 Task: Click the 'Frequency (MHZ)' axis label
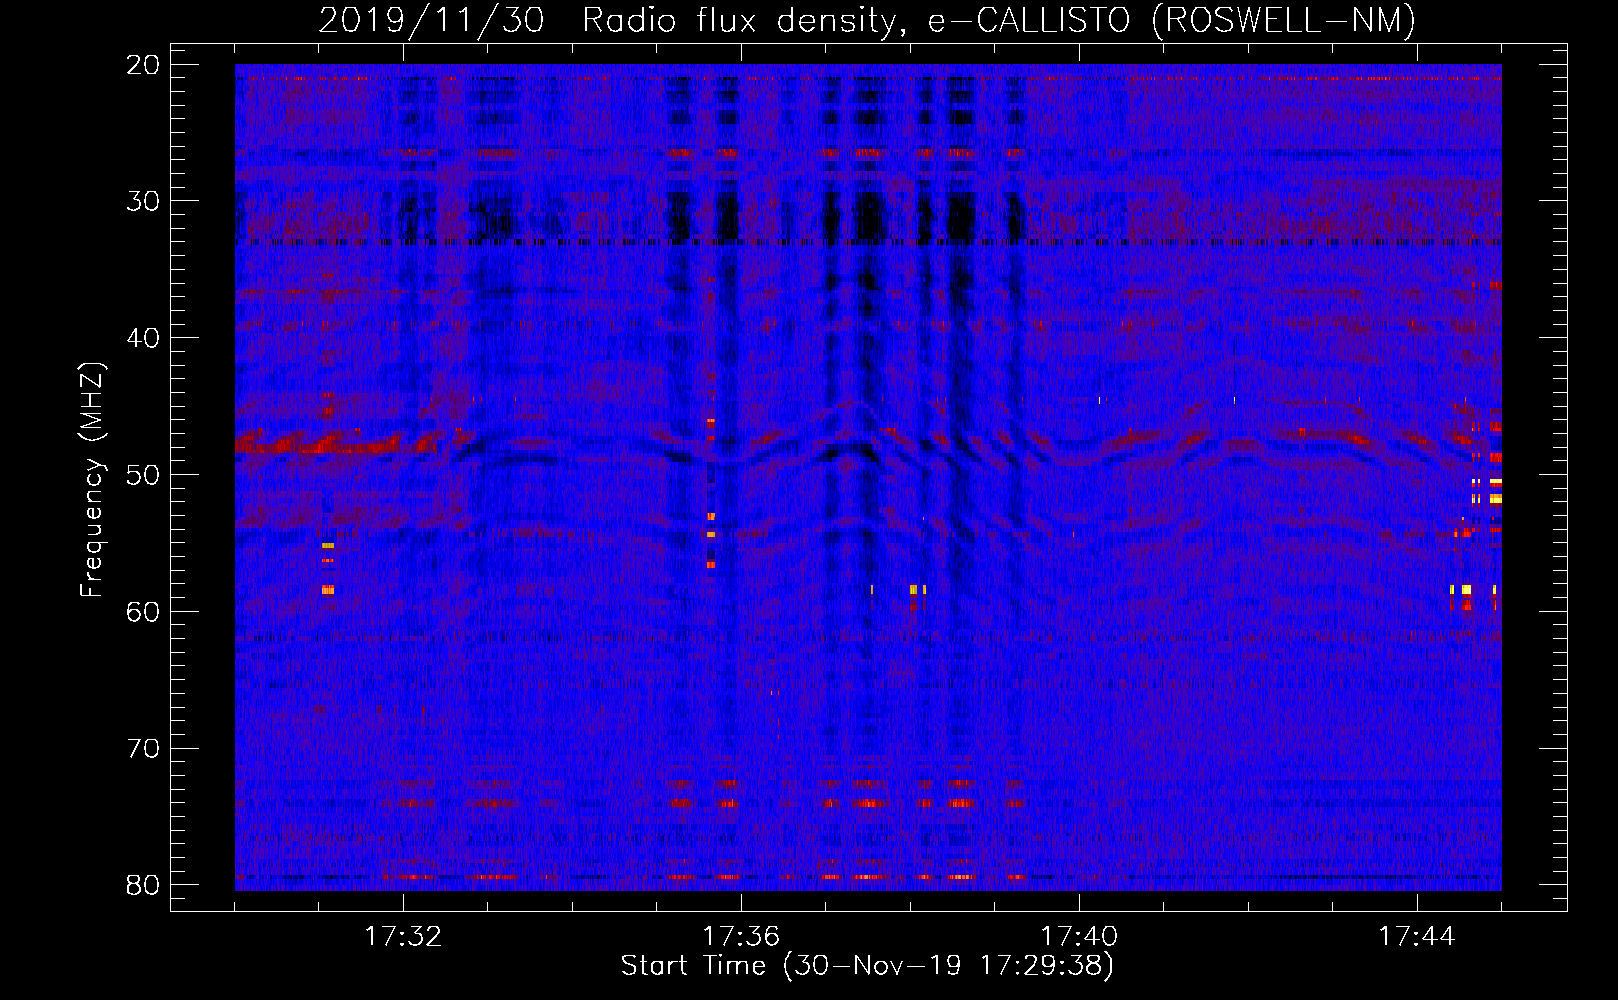click(92, 479)
